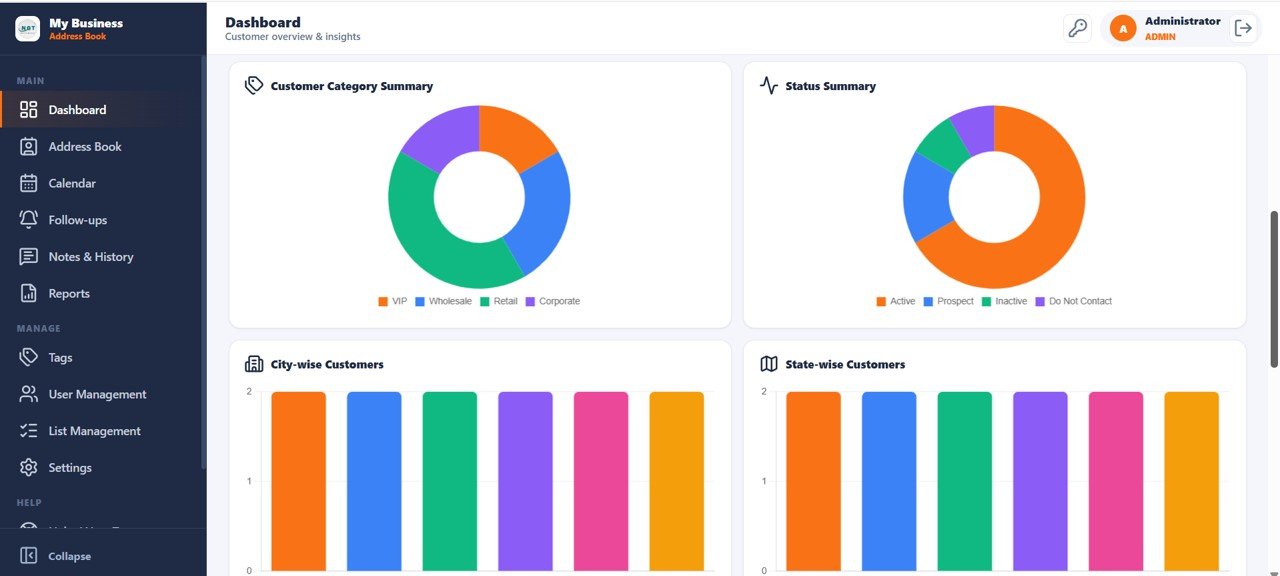Click the blue bar in State-wise Customers
The height and width of the screenshot is (576, 1280).
point(889,481)
